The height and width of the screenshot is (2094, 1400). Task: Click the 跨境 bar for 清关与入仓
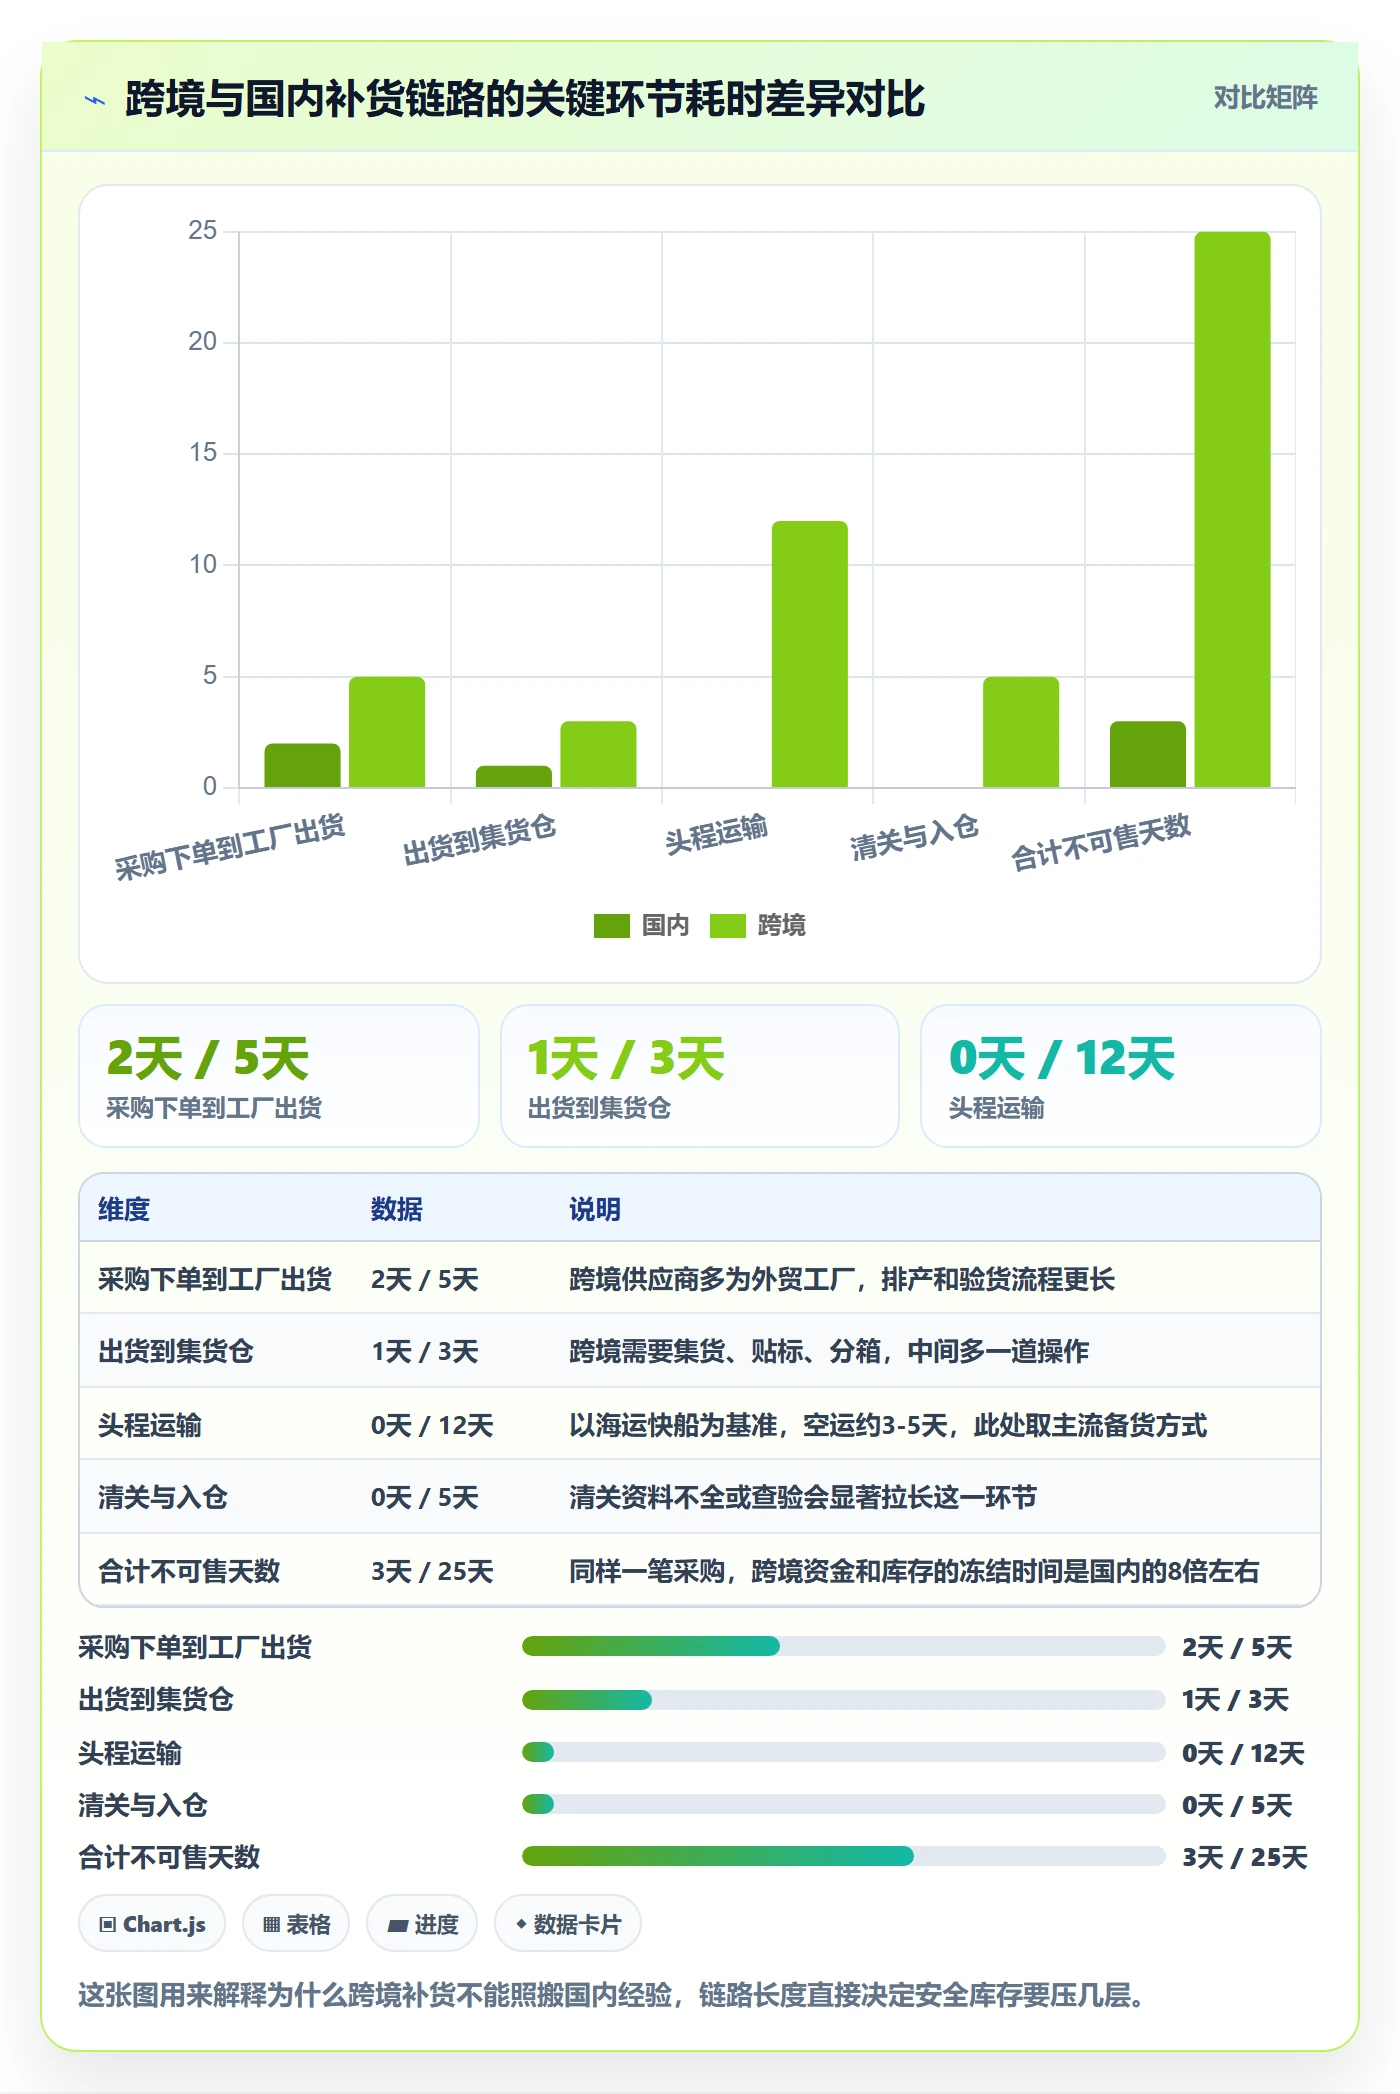pos(1020,732)
